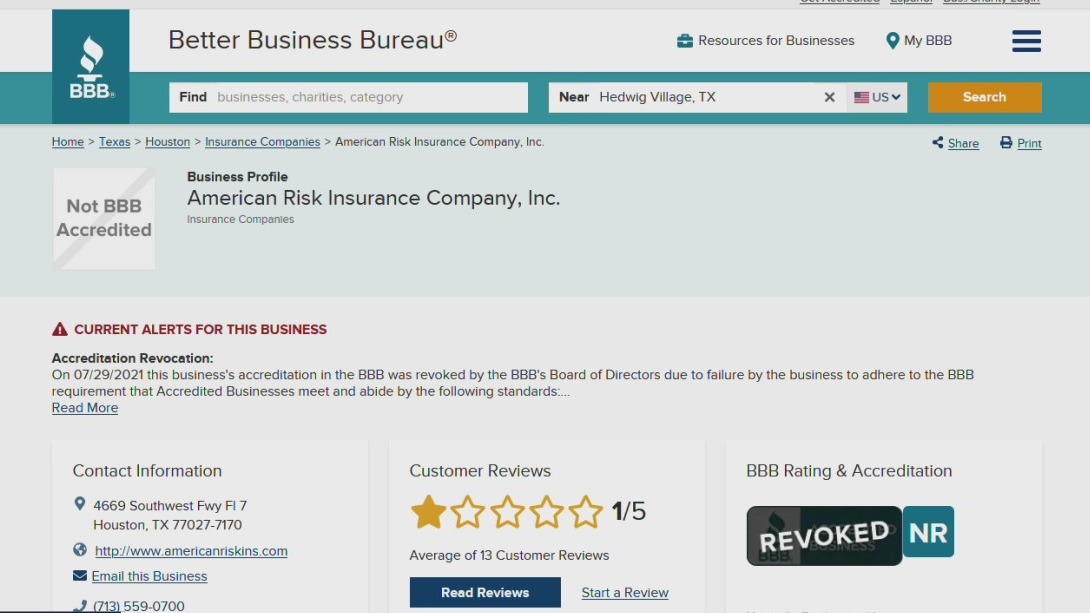
Task: Select the briefcase icon beside Resources for Businesses
Action: coord(685,40)
